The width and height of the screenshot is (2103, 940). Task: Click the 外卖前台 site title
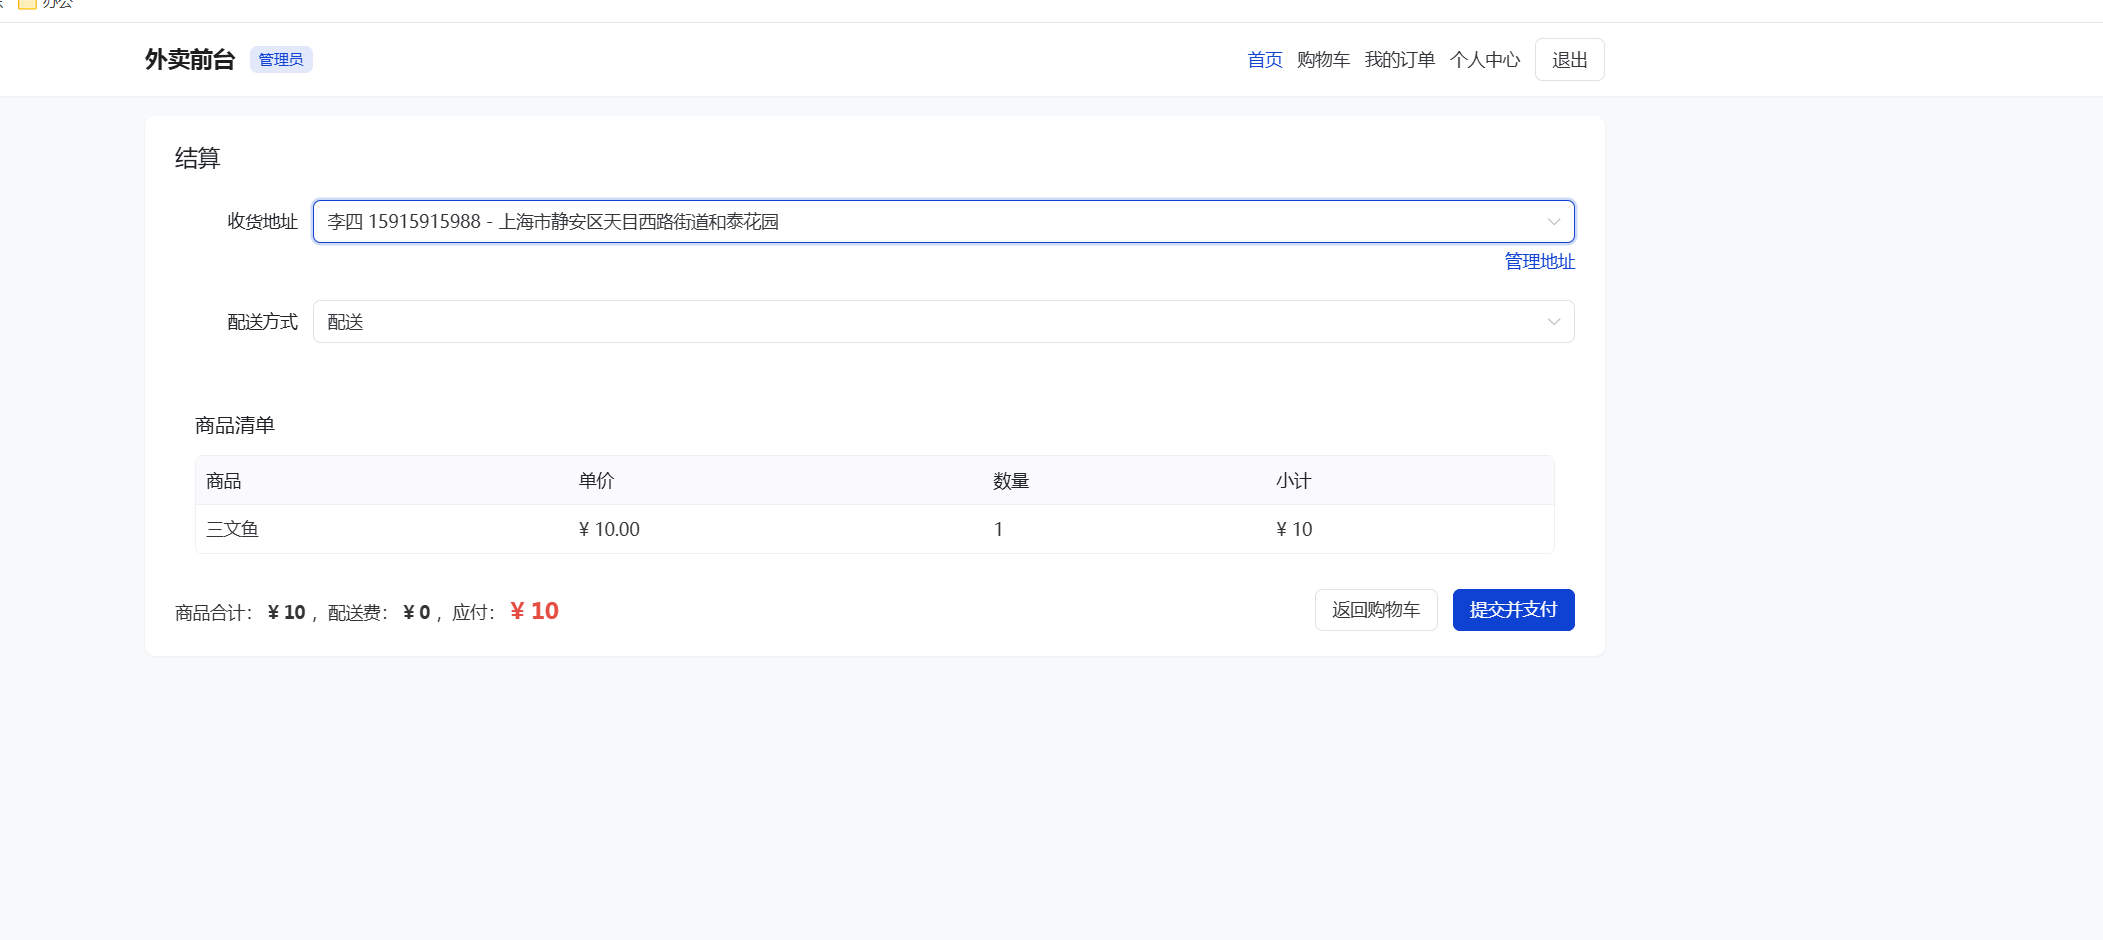[189, 60]
